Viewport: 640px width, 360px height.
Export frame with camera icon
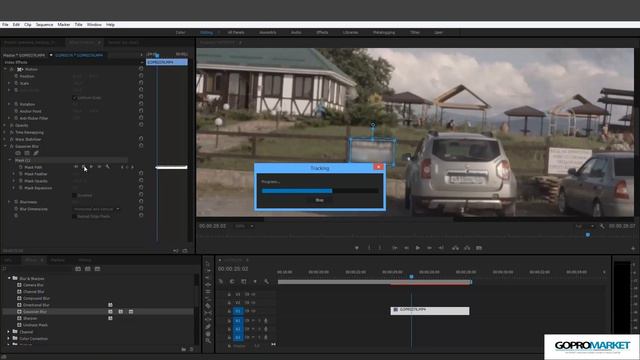tap(479, 248)
